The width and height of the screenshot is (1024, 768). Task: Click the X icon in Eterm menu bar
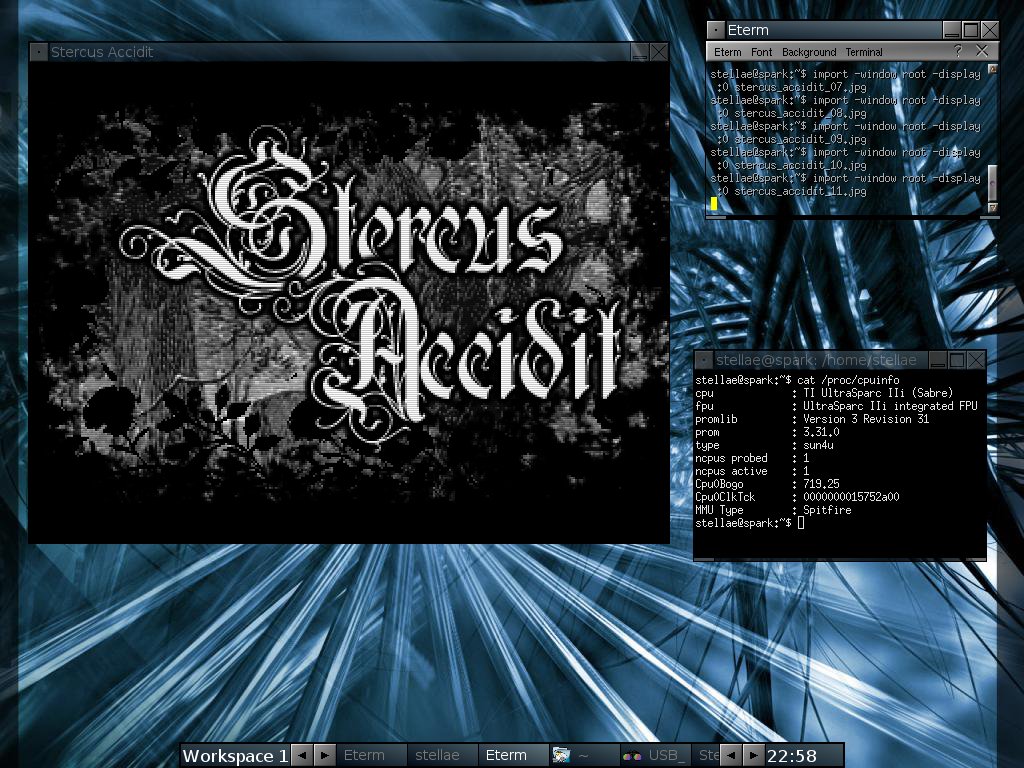982,51
